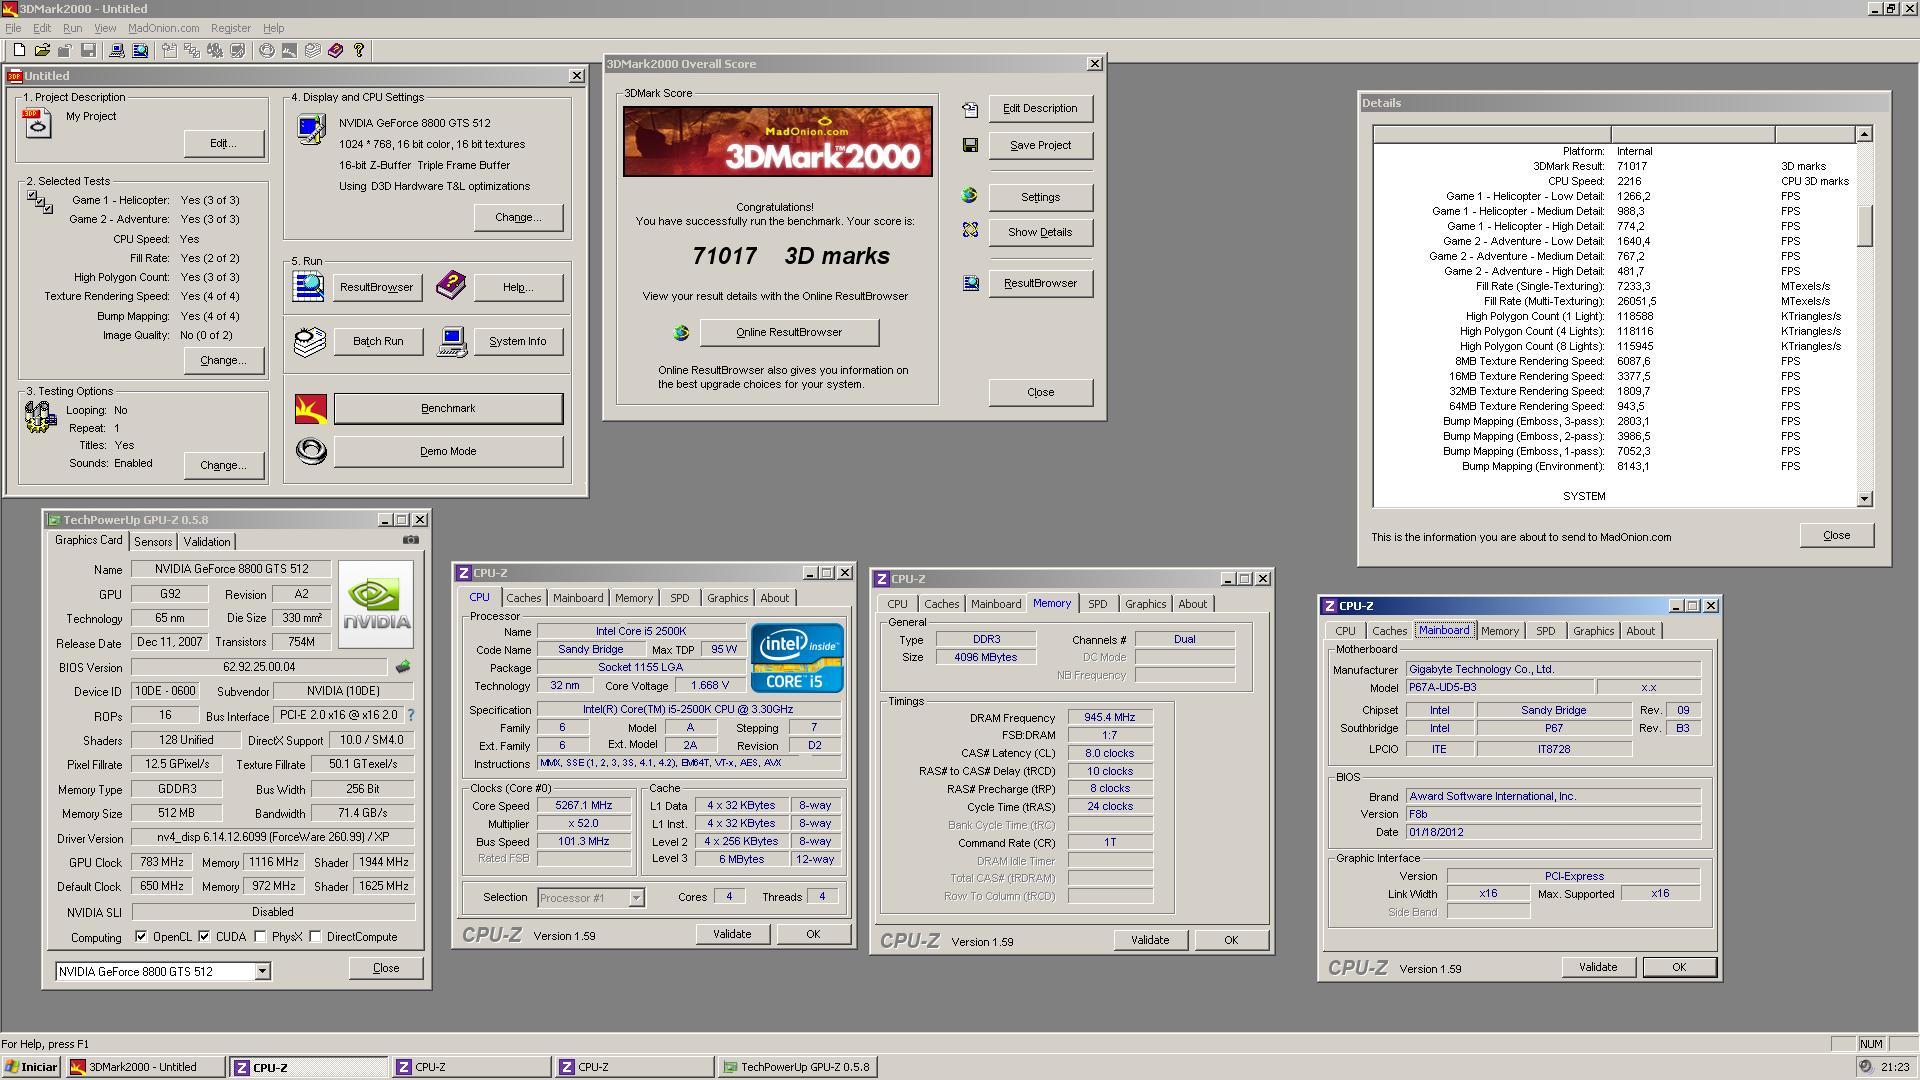Click the Save floppy disk toolbar icon
The image size is (1920, 1080).
click(88, 50)
